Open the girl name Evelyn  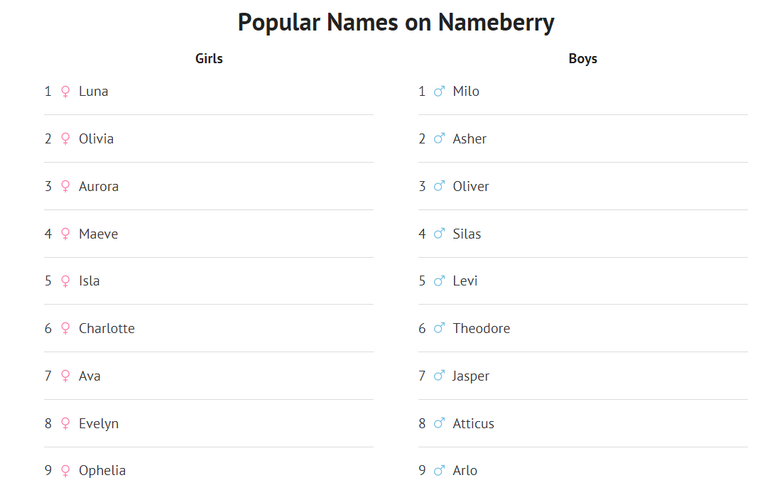click(98, 423)
